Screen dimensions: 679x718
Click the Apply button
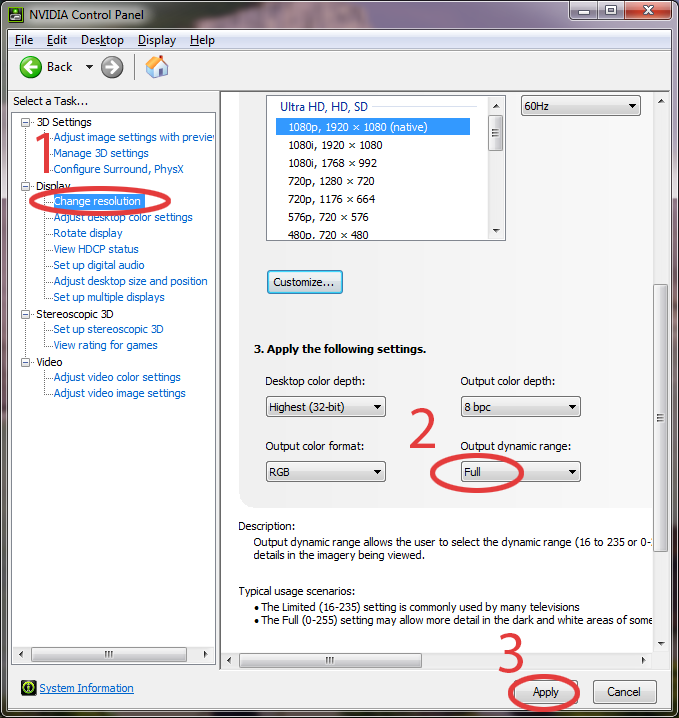545,691
